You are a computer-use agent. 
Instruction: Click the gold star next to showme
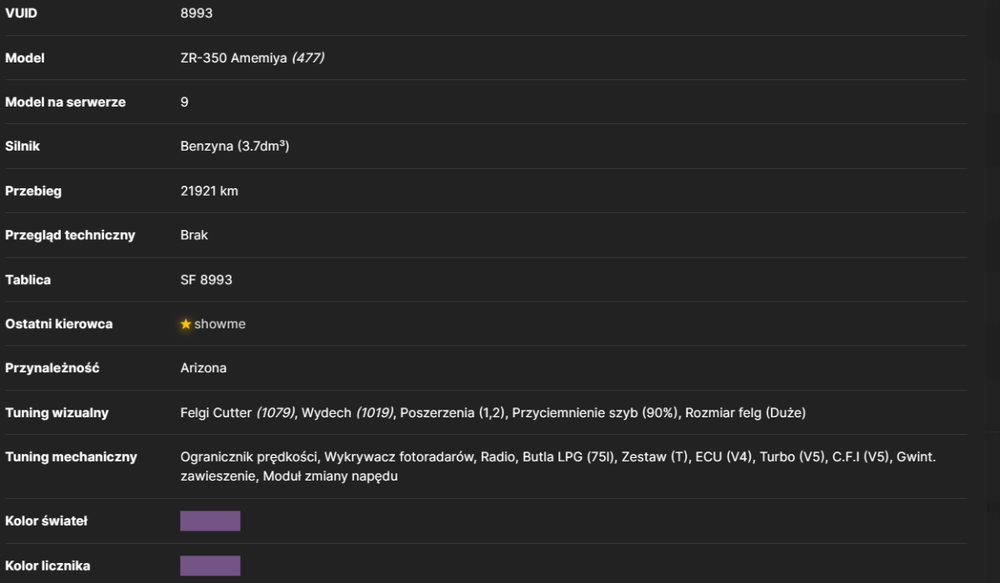(186, 324)
